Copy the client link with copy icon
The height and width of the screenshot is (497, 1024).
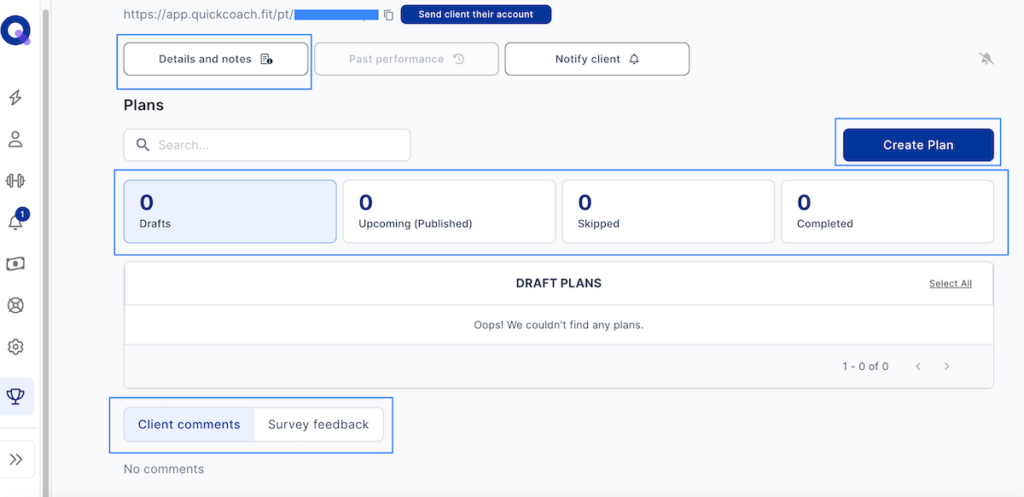pyautogui.click(x=389, y=15)
